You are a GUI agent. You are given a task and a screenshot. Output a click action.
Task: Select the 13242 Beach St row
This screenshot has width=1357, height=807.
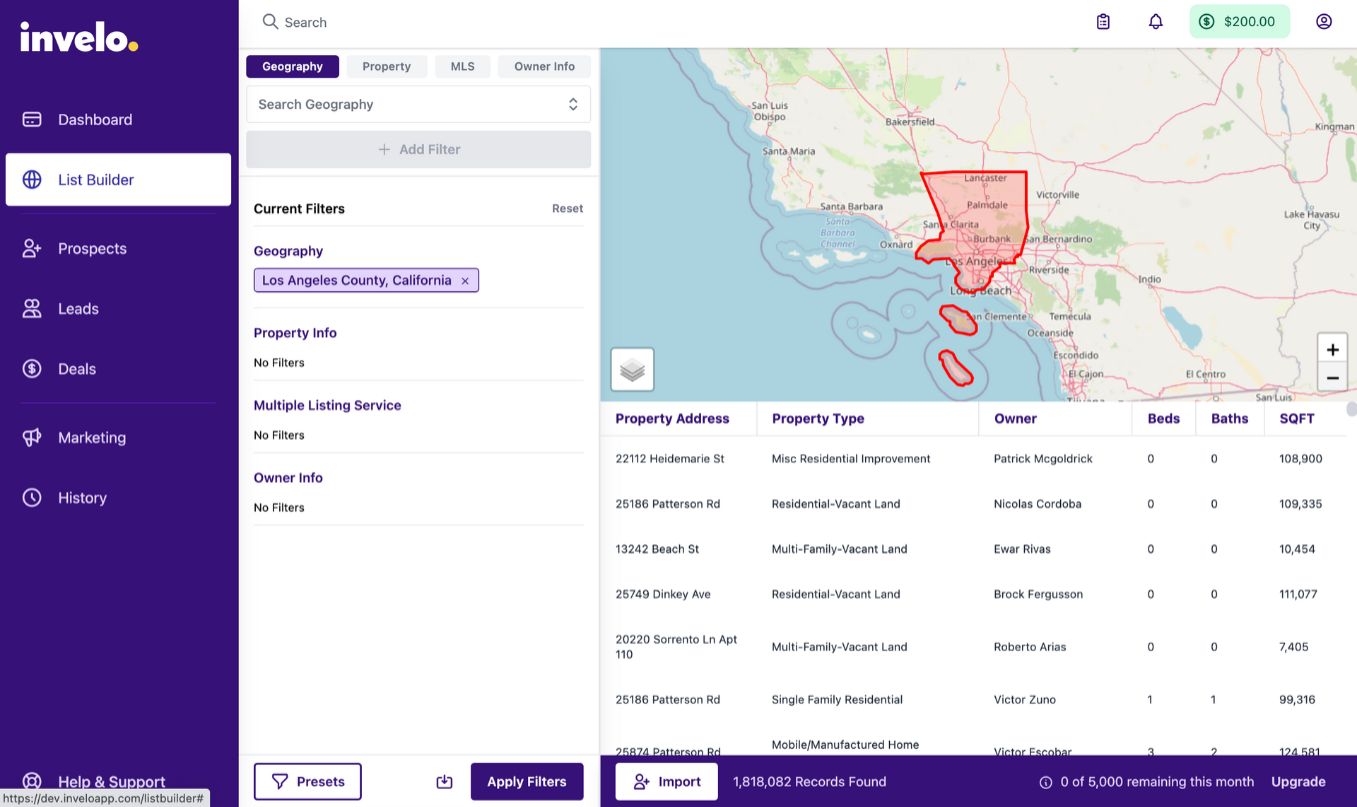click(x=973, y=549)
